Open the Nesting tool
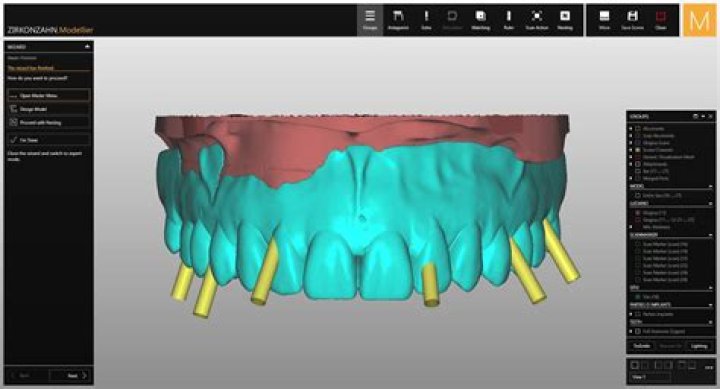 point(564,20)
